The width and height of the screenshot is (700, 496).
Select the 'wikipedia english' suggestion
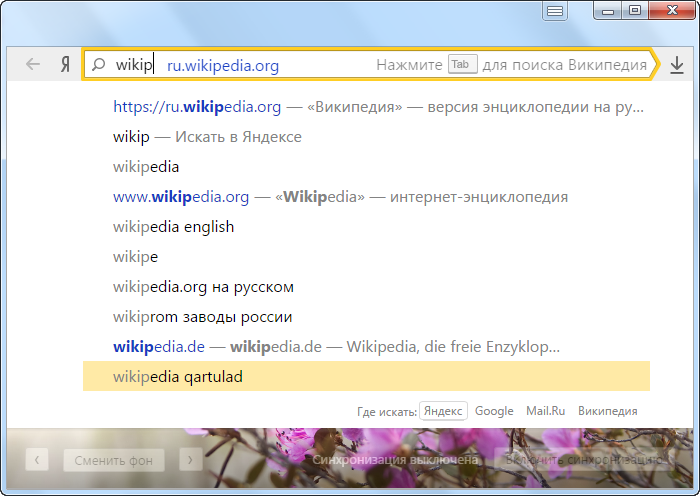tap(366, 227)
